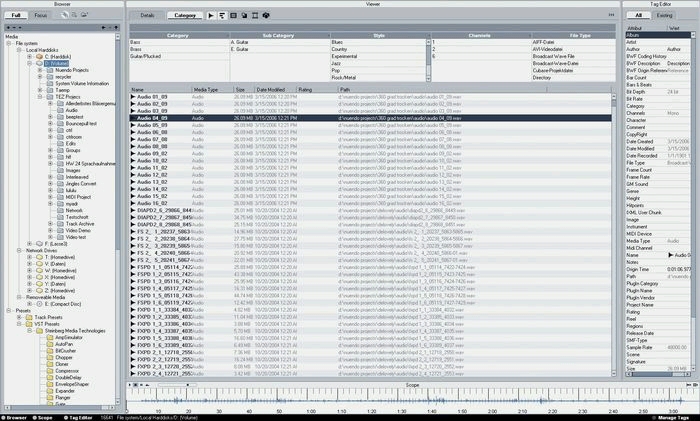Sort list by Media Type column header
Image resolution: width=700 pixels, height=421 pixels.
tap(212, 89)
